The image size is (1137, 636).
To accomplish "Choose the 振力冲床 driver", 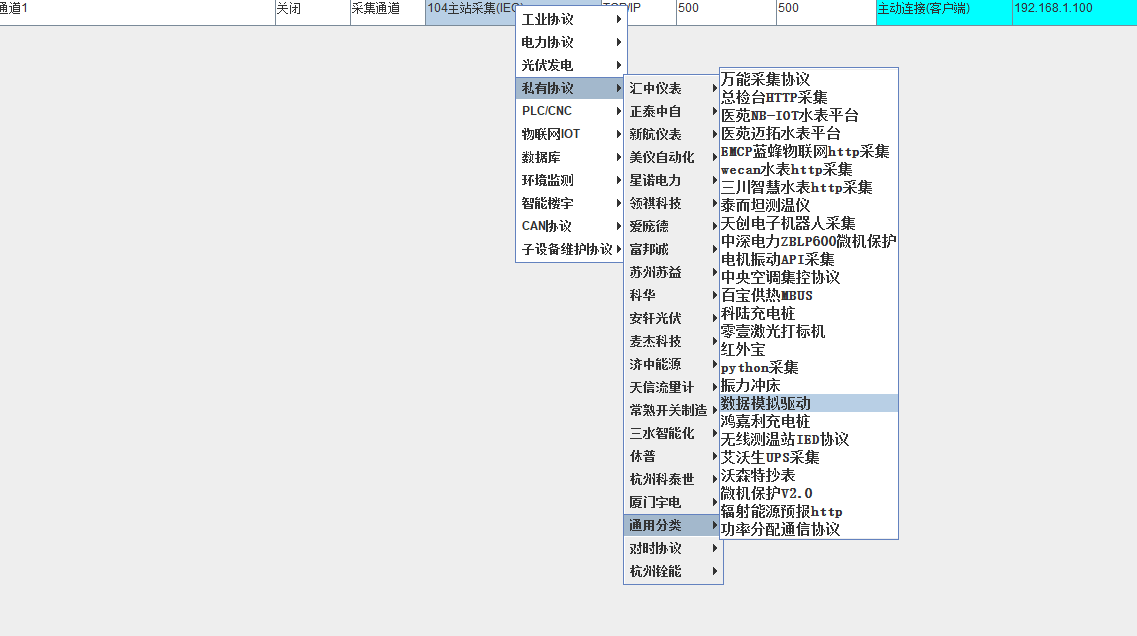I will 809,385.
